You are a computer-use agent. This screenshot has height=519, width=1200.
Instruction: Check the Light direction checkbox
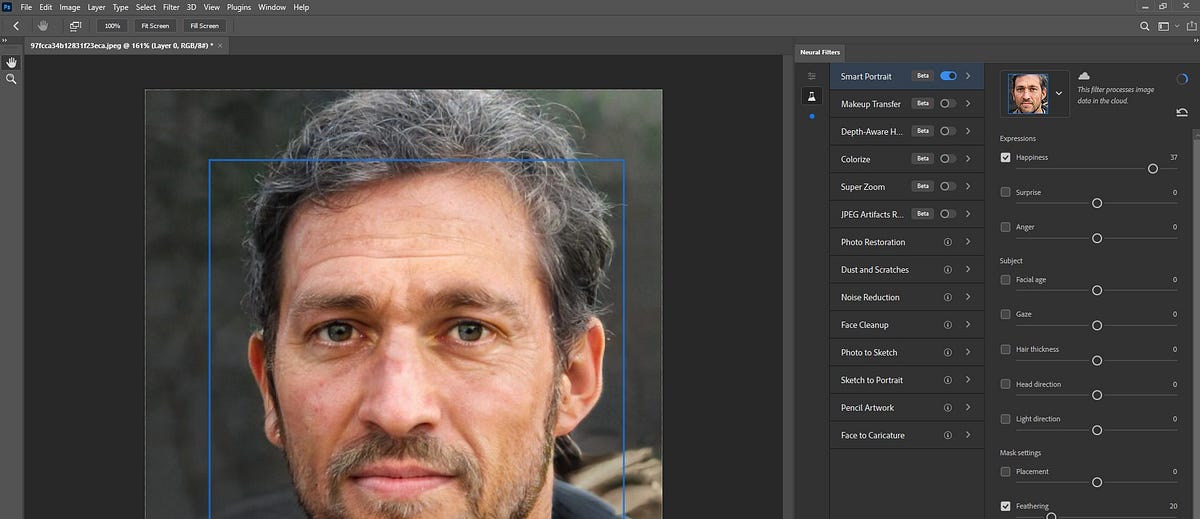[x=1005, y=419]
